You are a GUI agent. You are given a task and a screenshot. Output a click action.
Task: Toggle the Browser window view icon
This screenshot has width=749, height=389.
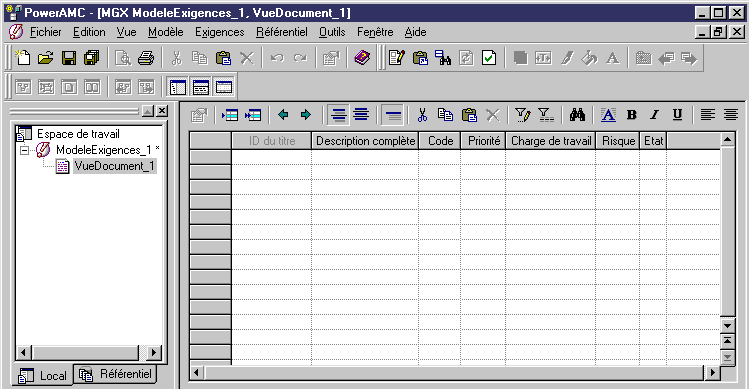[178, 87]
